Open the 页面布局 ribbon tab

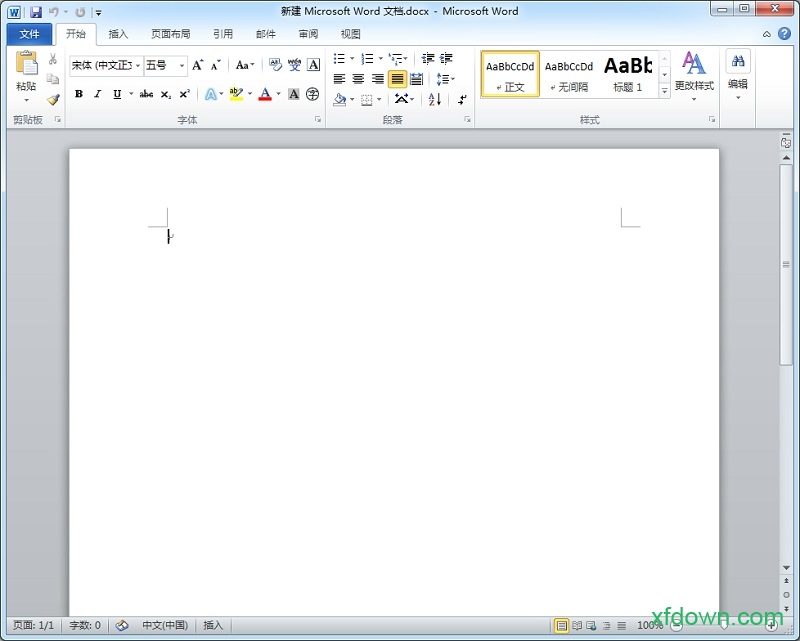tap(170, 34)
